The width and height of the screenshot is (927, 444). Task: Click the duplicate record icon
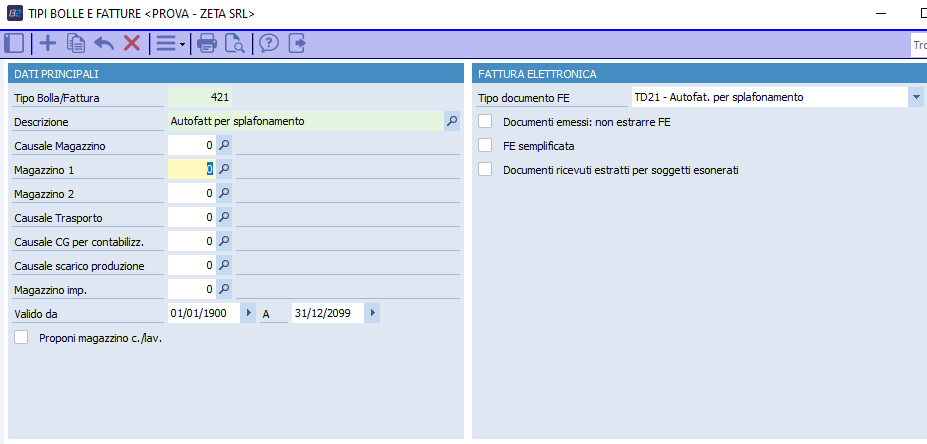coord(76,43)
